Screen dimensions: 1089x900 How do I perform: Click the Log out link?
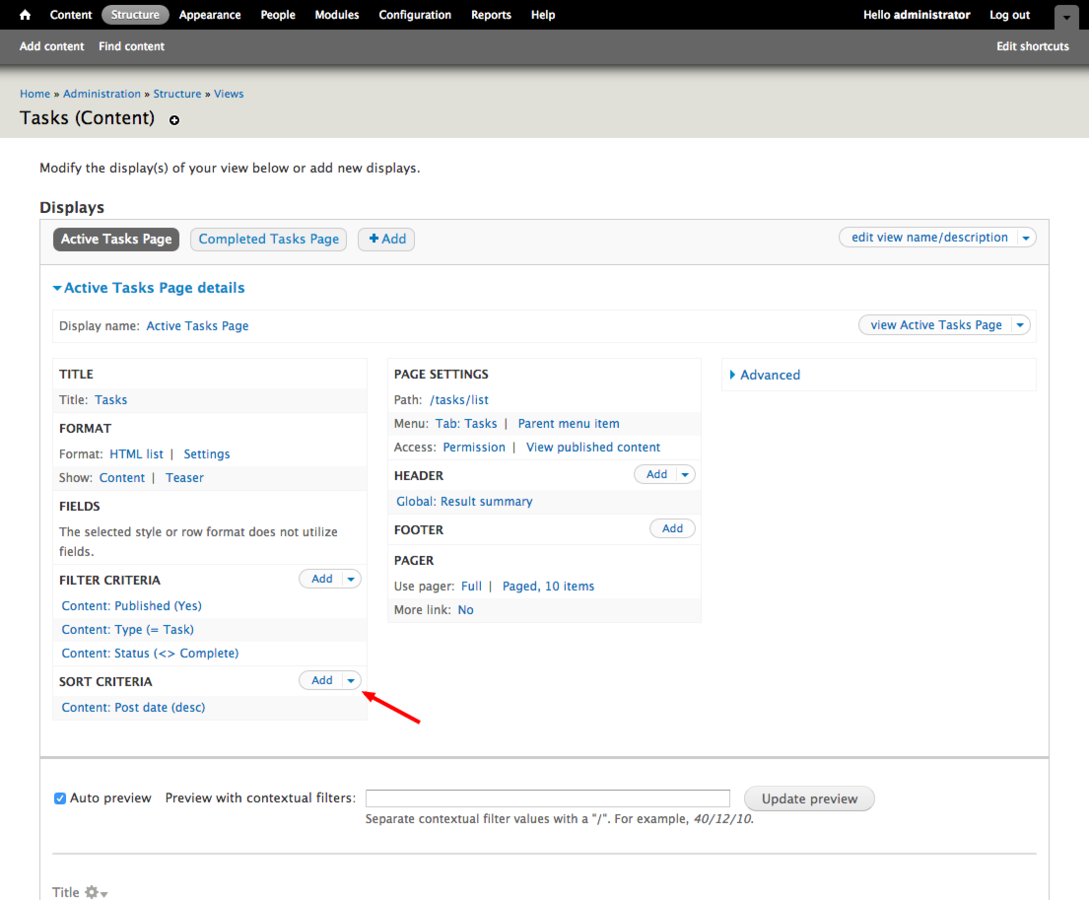pyautogui.click(x=1009, y=15)
